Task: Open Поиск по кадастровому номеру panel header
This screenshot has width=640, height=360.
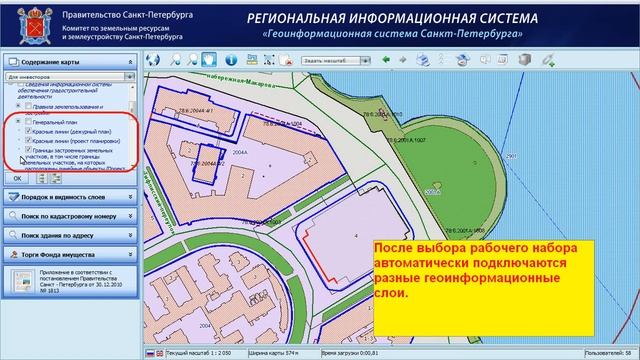Action: 70,216
